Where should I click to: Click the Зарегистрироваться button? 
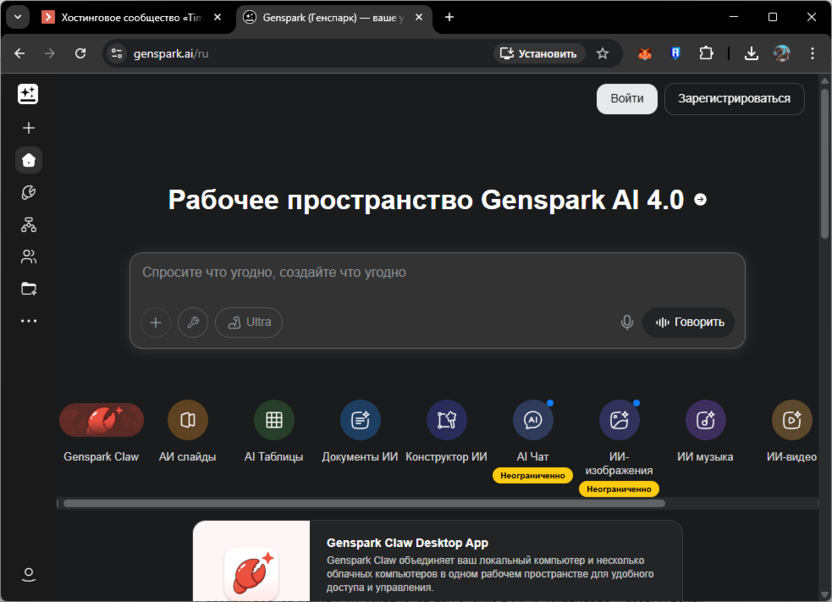(734, 99)
